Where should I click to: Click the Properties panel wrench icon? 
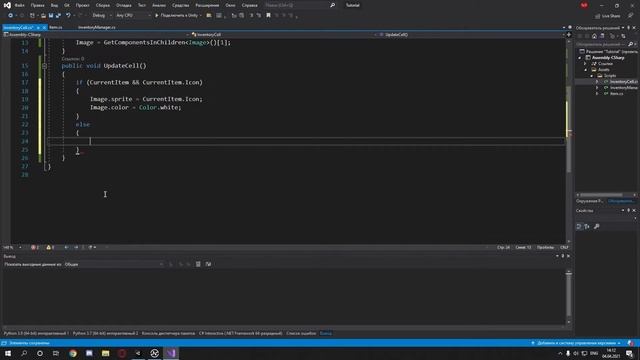[x=597, y=226]
